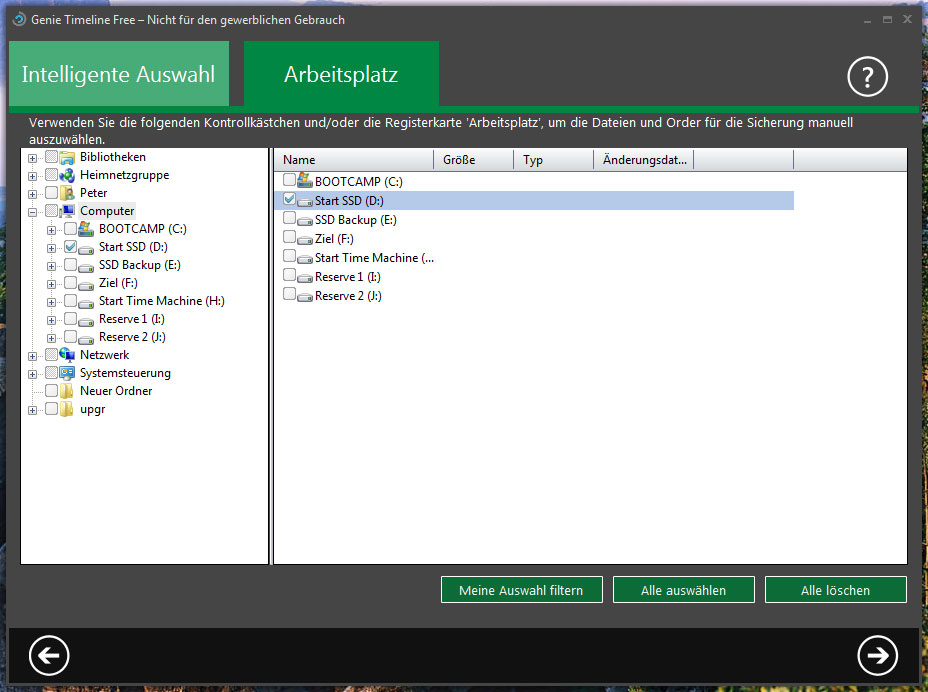Switch to Arbeitsplatz tab
Image resolution: width=928 pixels, height=692 pixels.
341,74
